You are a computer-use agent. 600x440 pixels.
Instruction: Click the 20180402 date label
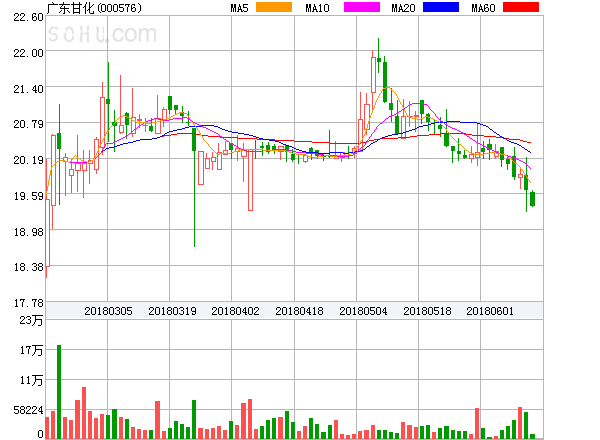(235, 311)
